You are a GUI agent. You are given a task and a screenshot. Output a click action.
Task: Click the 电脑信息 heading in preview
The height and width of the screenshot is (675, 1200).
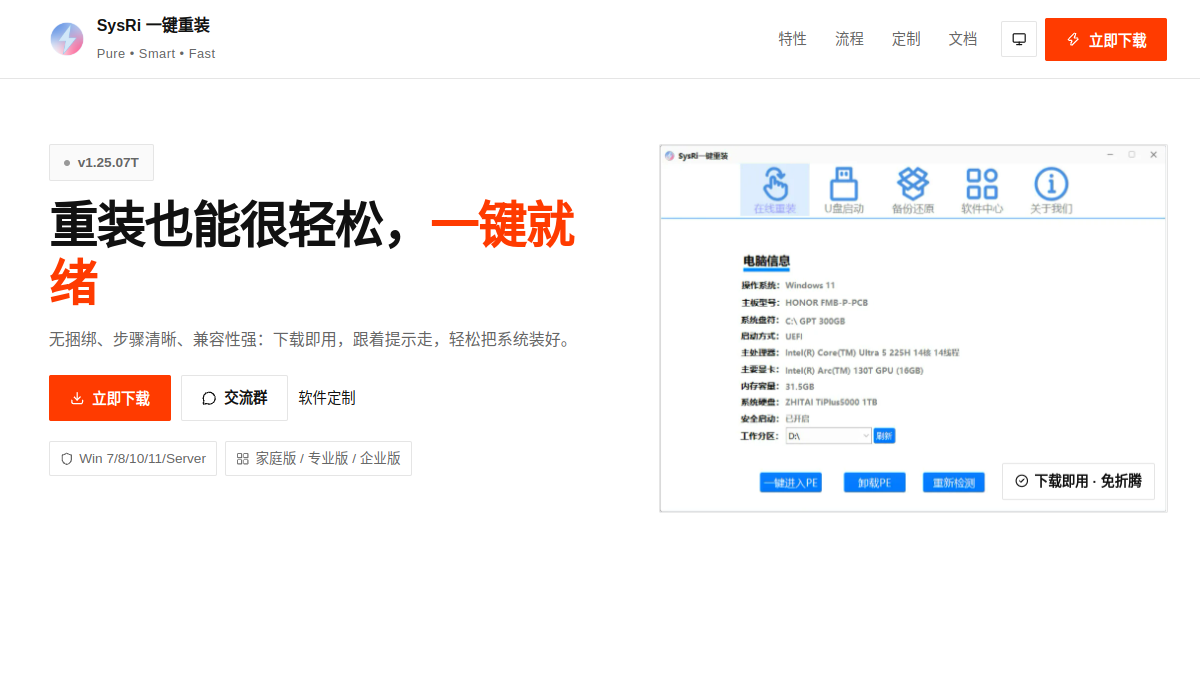(x=767, y=261)
